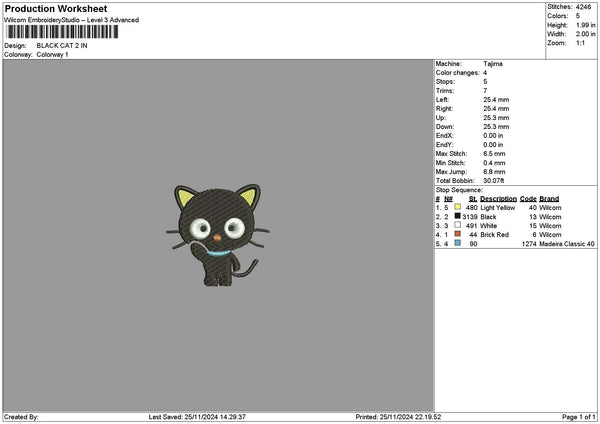Click the 'Stop Sequence:' heading
Viewport: 600px width, 424px height.
[459, 190]
